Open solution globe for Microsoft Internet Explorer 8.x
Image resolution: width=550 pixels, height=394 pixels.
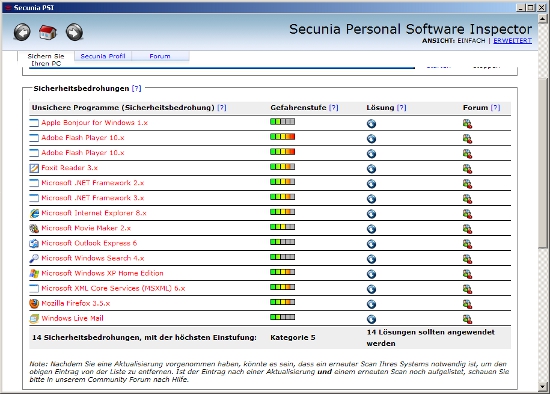pyautogui.click(x=371, y=214)
